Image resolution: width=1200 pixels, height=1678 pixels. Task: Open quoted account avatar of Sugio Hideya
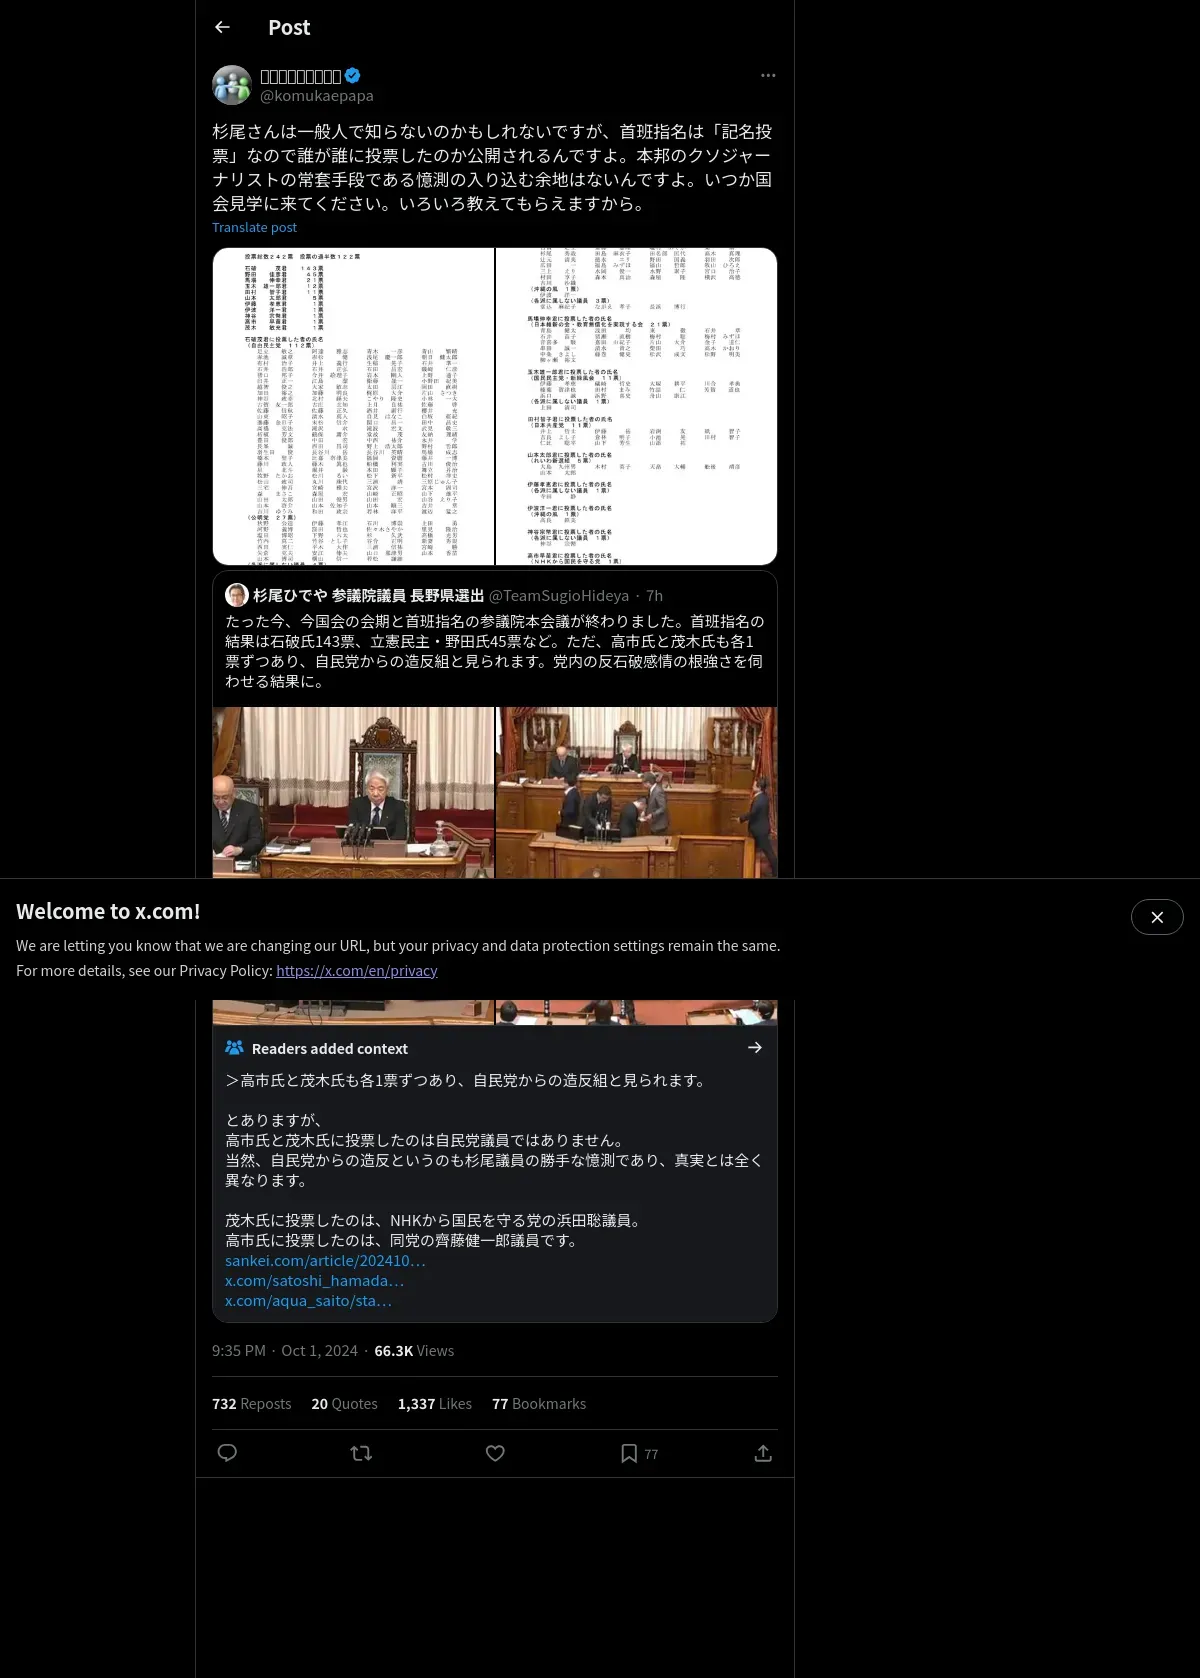[237, 595]
